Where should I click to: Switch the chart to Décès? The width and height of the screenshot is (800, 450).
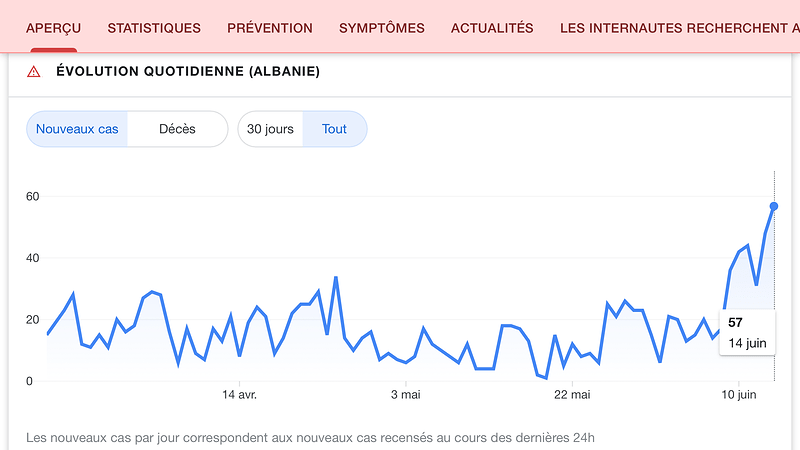pyautogui.click(x=177, y=129)
